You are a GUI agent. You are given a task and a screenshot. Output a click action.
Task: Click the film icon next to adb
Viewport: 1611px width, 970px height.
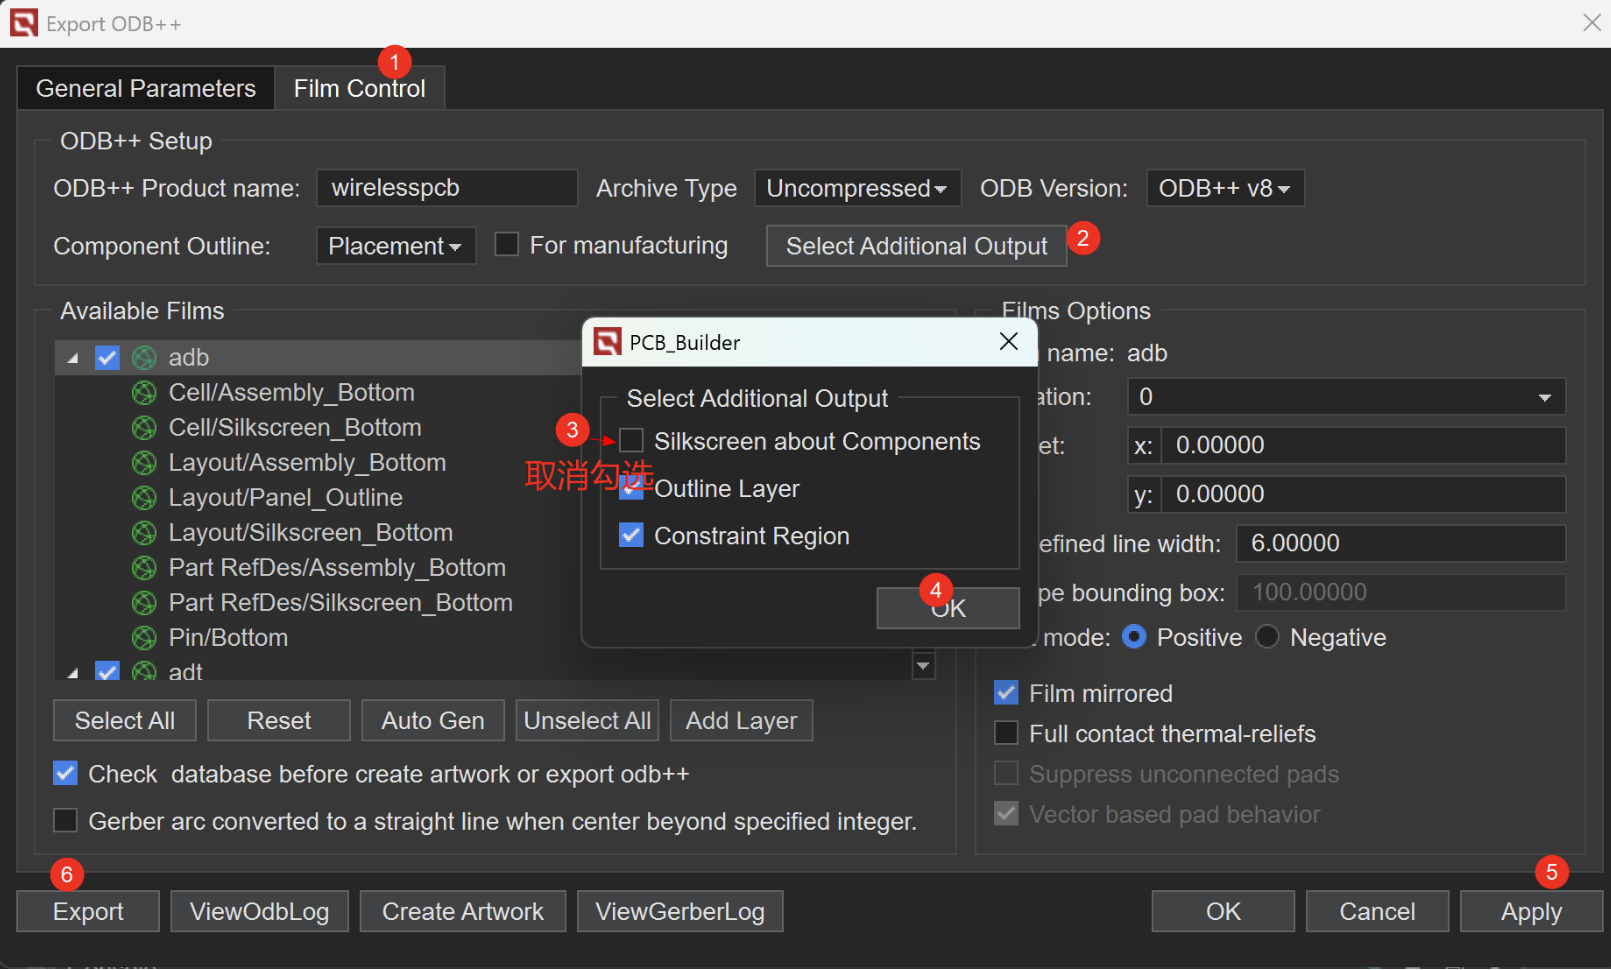click(x=144, y=358)
